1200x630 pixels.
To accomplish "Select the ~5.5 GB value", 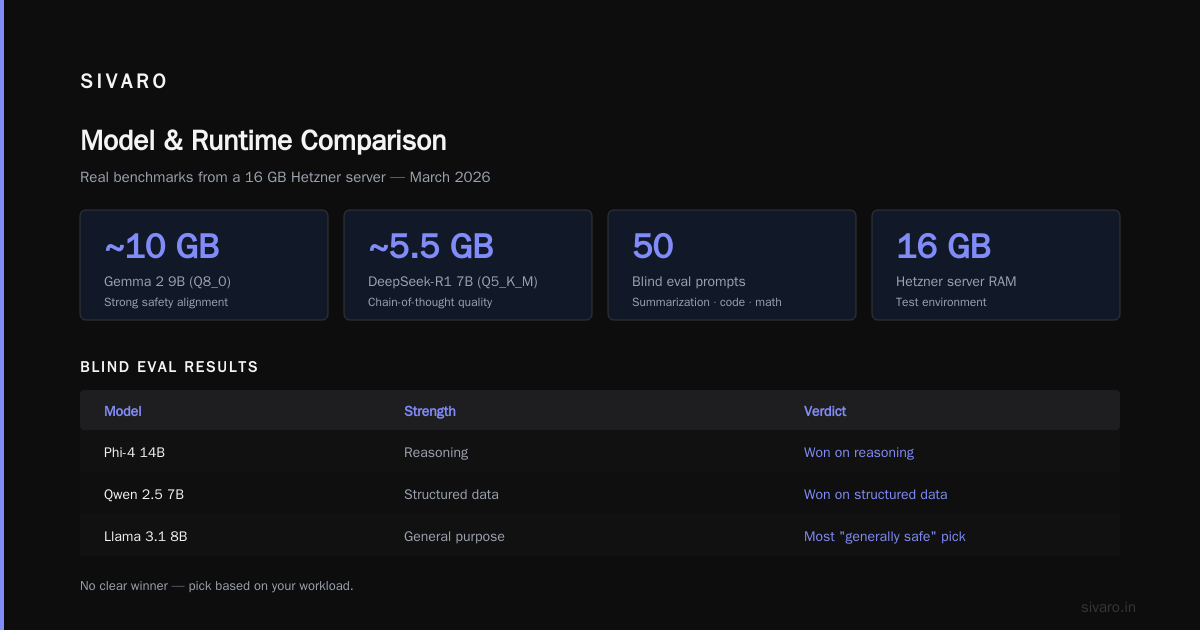I will point(431,246).
